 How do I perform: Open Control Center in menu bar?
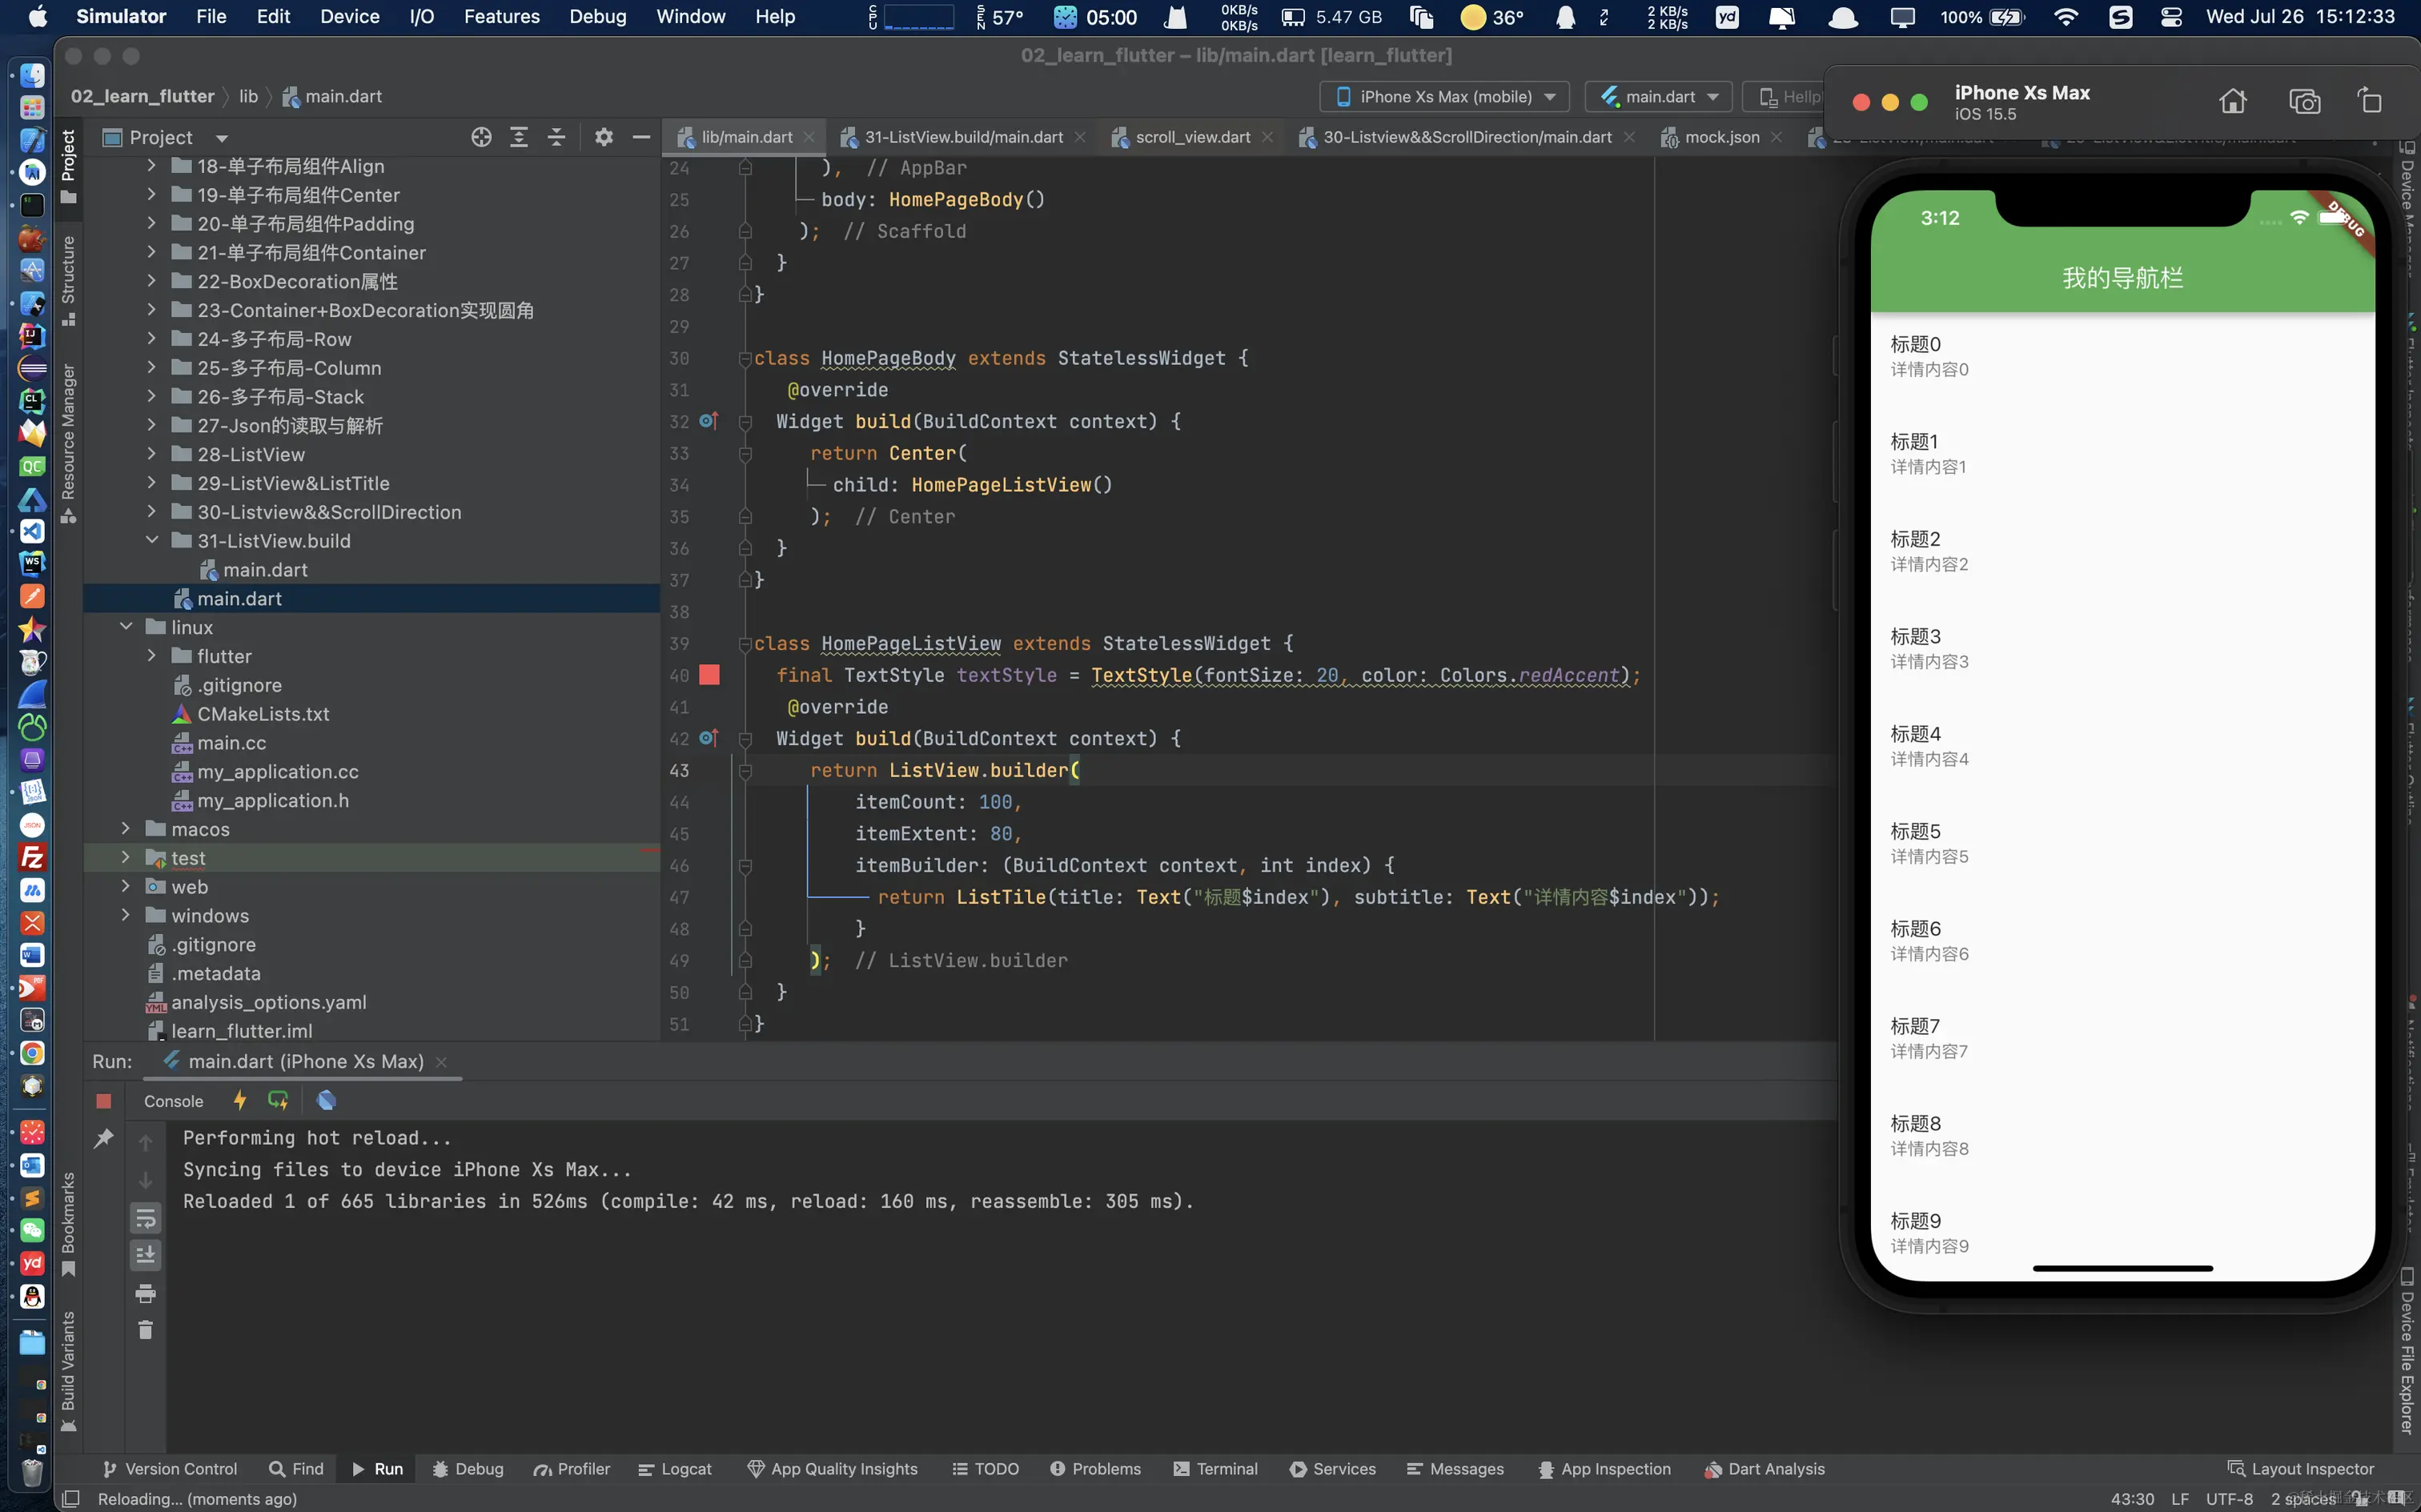pos(2171,16)
